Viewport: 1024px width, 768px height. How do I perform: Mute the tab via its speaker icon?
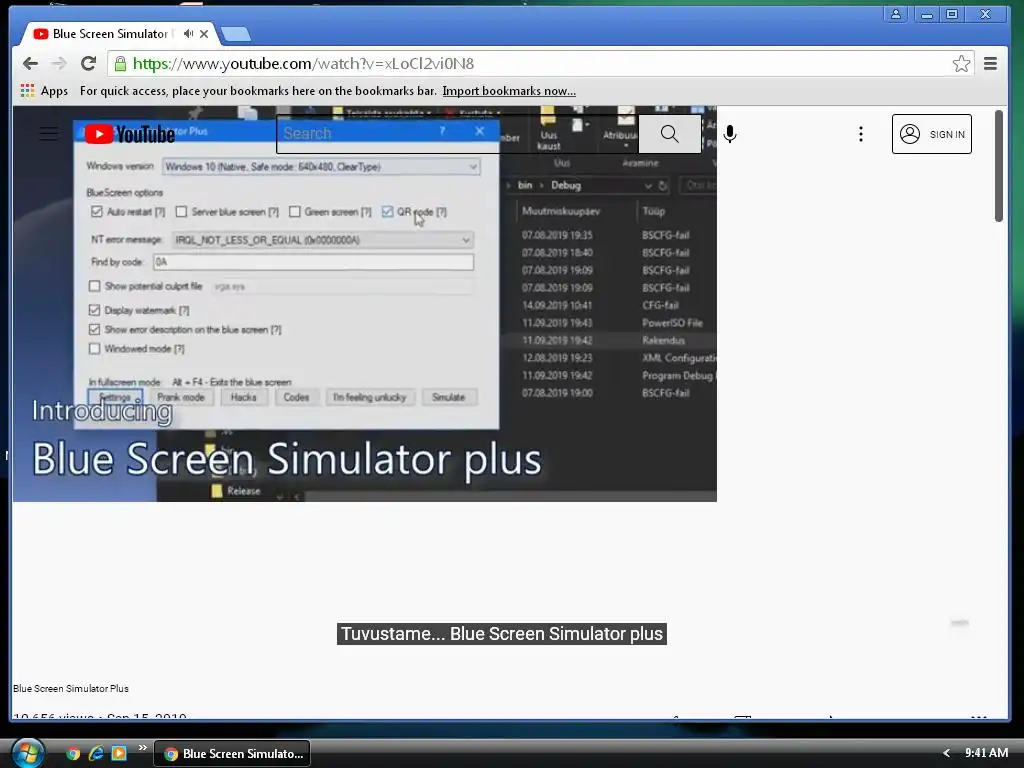pos(188,33)
